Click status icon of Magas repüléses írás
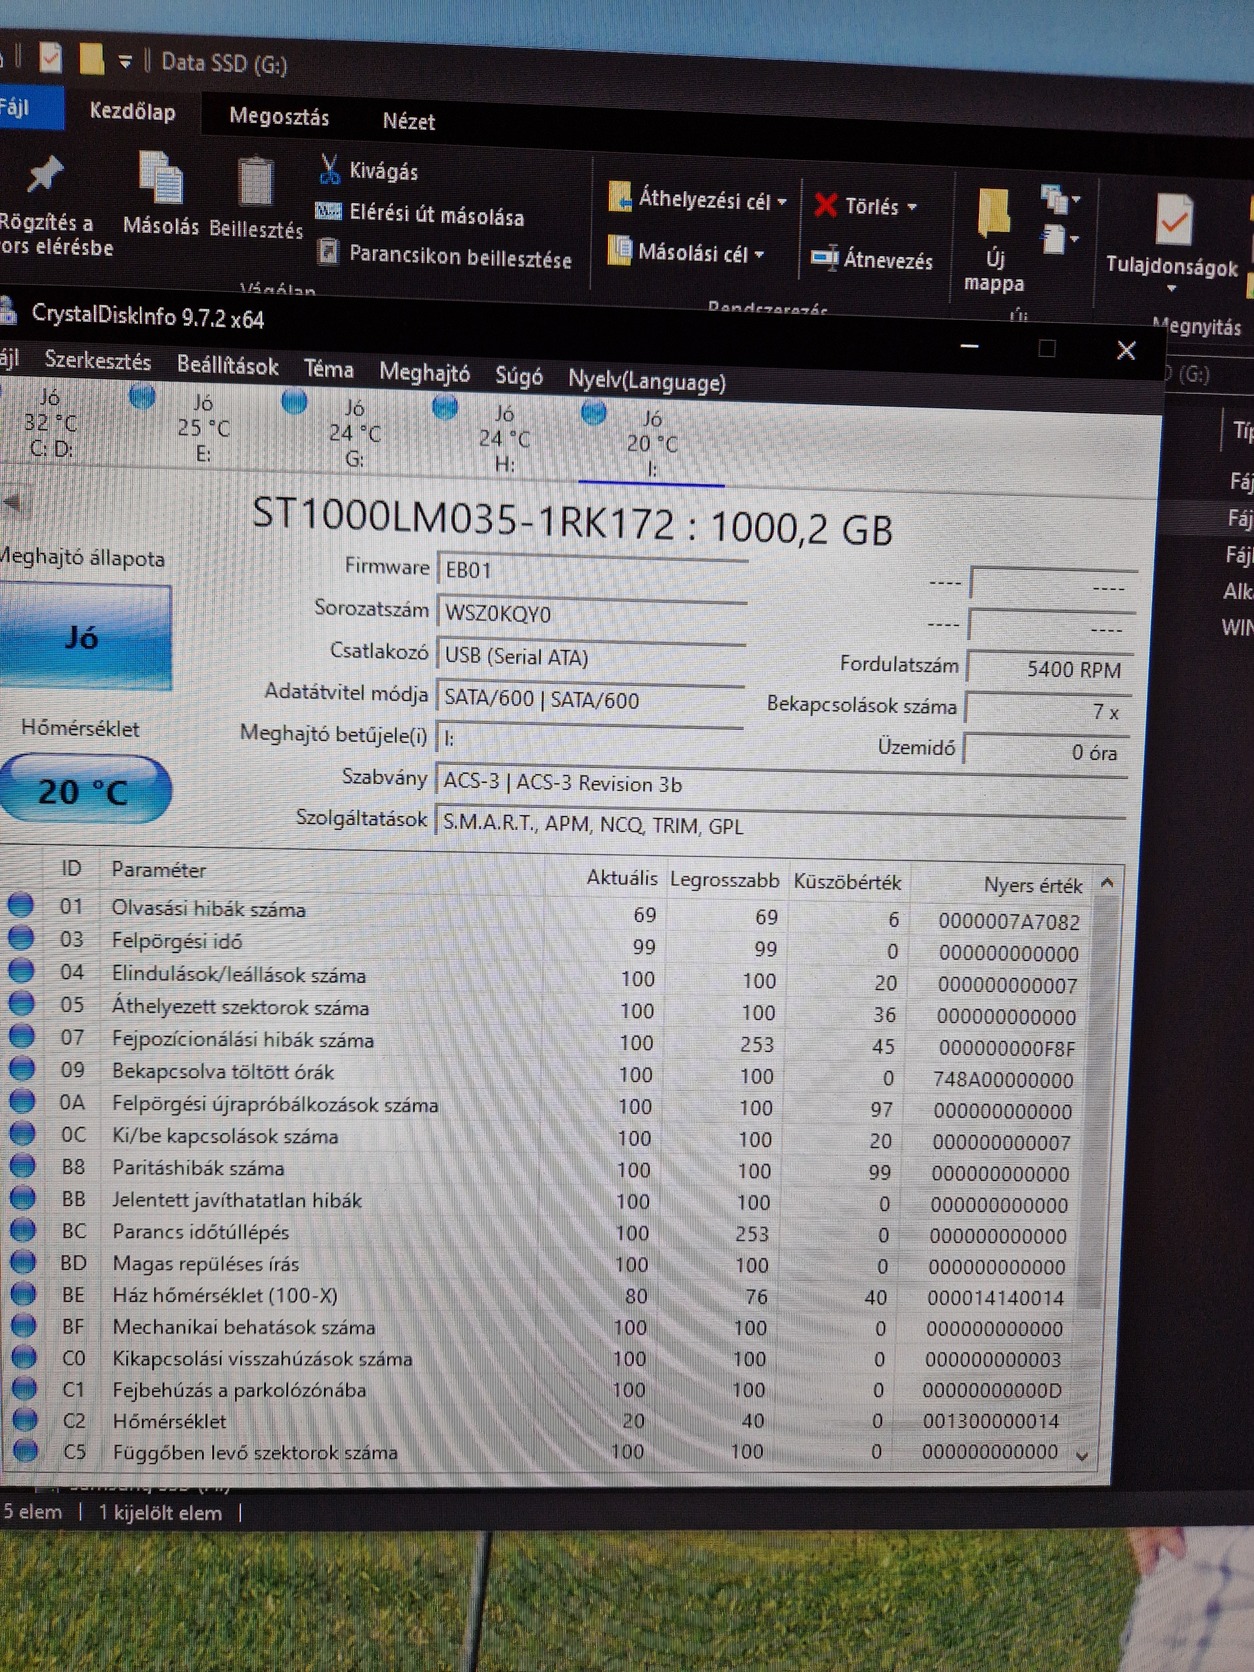 point(23,1261)
